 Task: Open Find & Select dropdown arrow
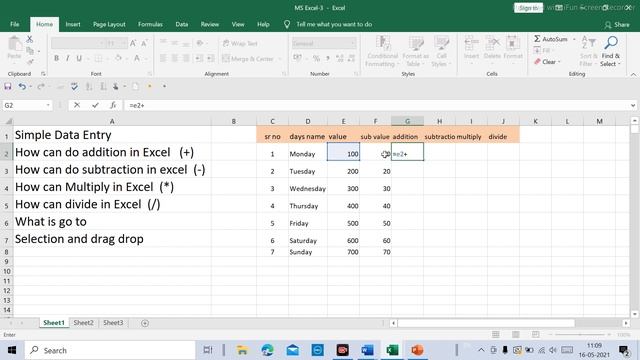[619, 64]
